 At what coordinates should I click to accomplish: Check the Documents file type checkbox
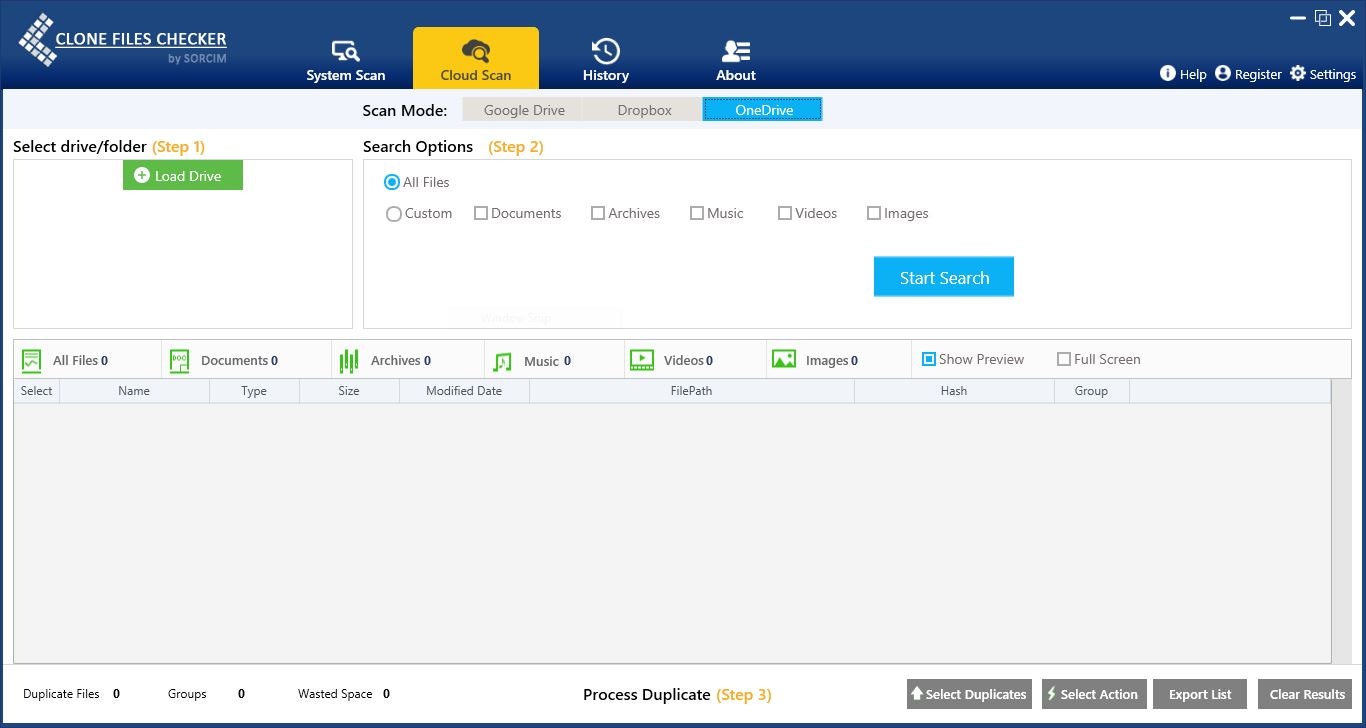click(481, 213)
